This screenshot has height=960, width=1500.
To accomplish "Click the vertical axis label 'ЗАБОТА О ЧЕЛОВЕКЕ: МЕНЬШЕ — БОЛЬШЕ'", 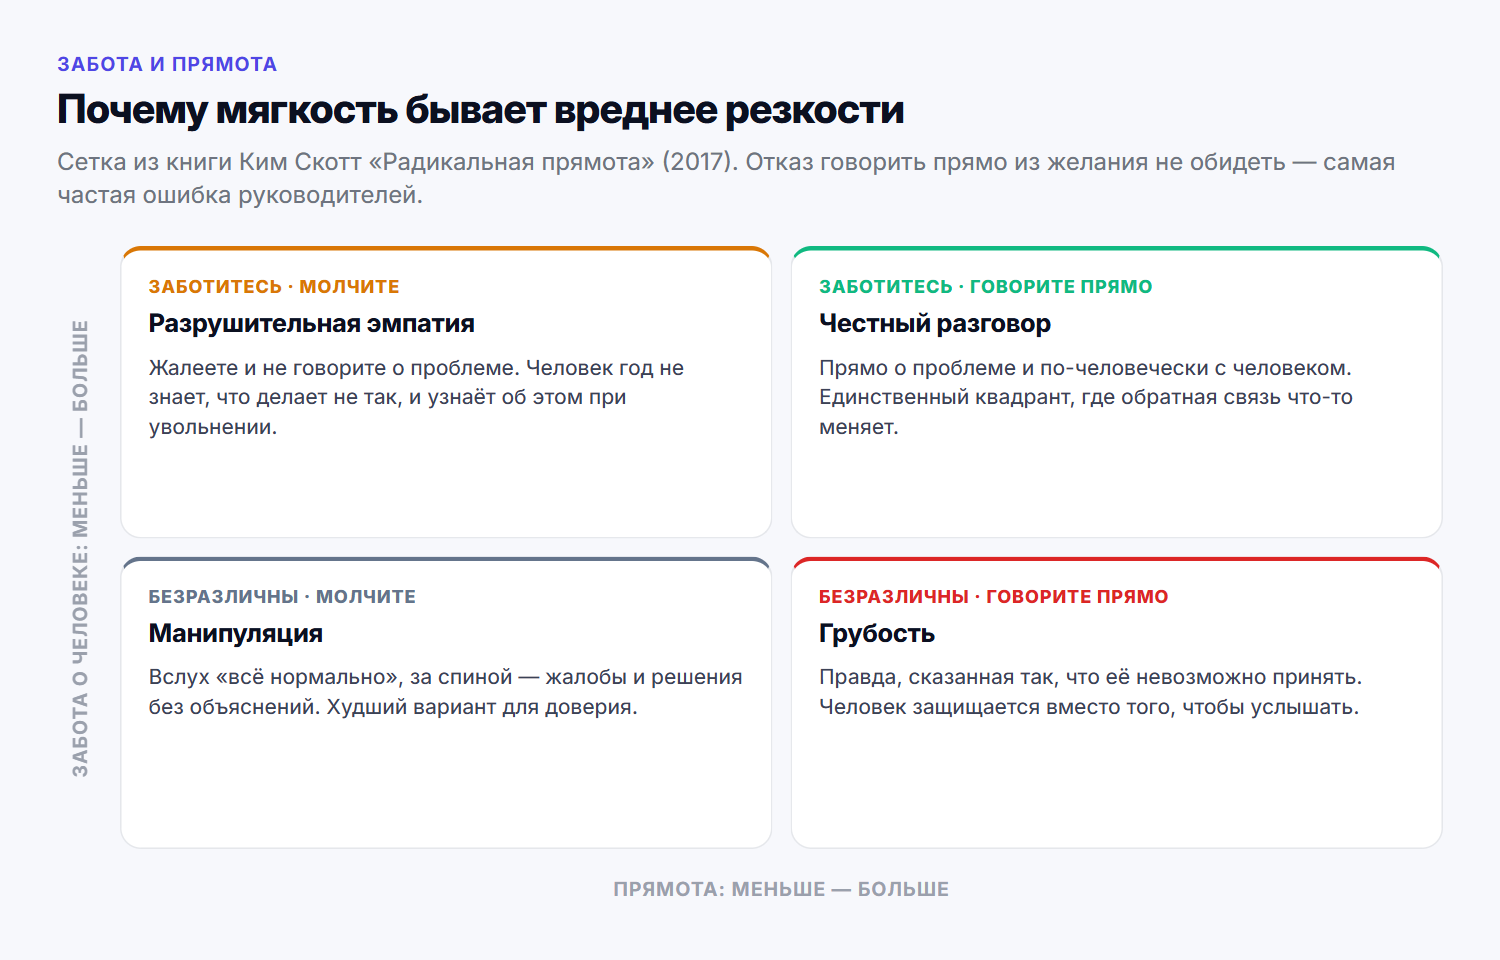I will (x=80, y=548).
